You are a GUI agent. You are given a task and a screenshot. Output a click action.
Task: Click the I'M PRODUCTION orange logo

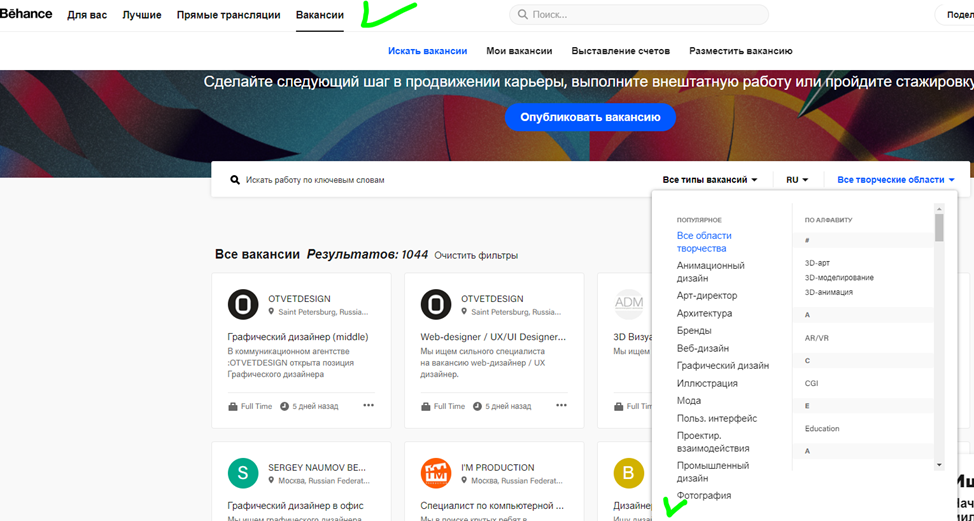click(x=436, y=473)
